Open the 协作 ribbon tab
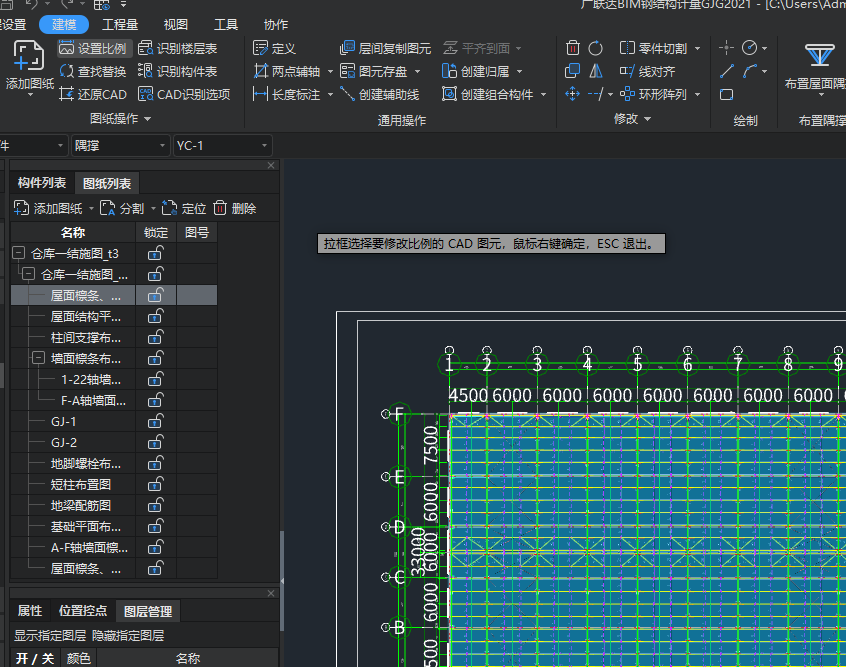 click(276, 24)
